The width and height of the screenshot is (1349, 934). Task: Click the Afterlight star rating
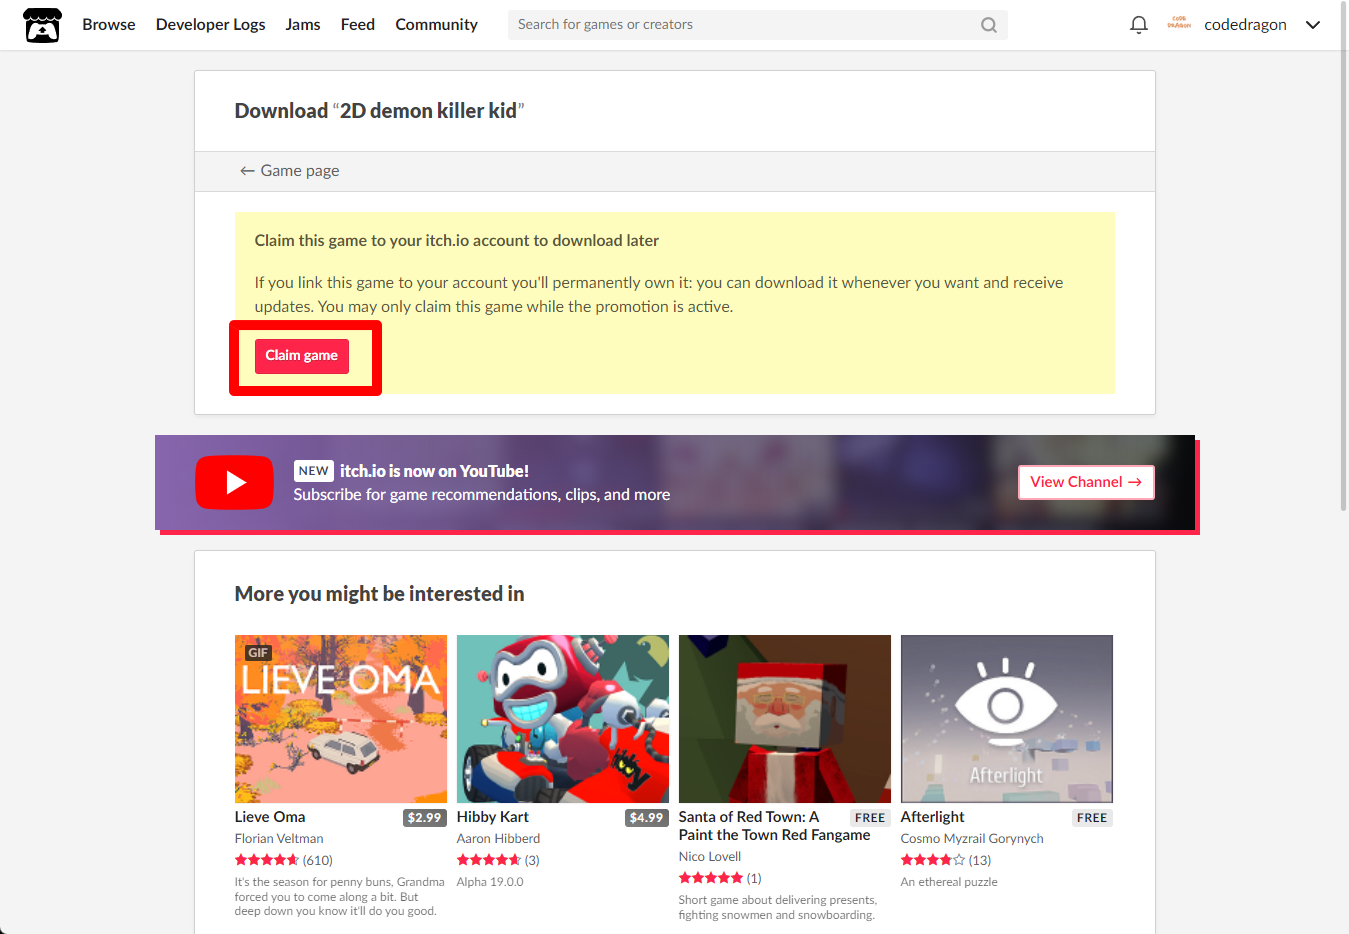(933, 860)
